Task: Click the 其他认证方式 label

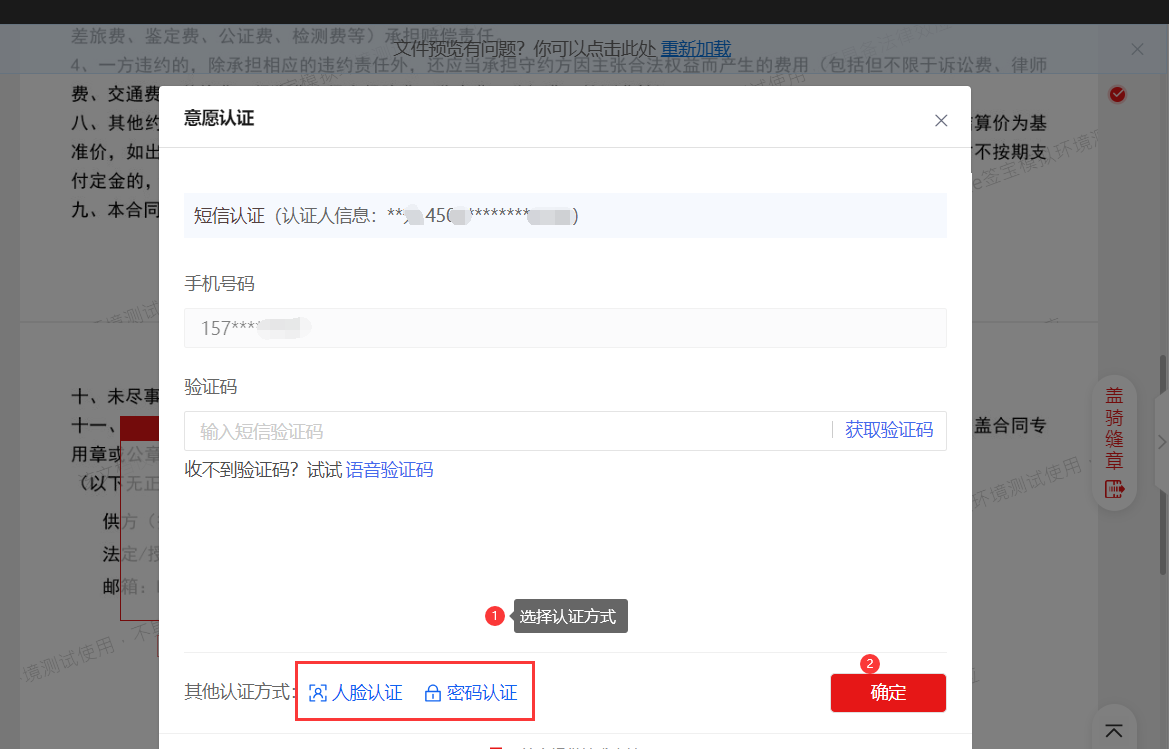Action: [x=239, y=692]
